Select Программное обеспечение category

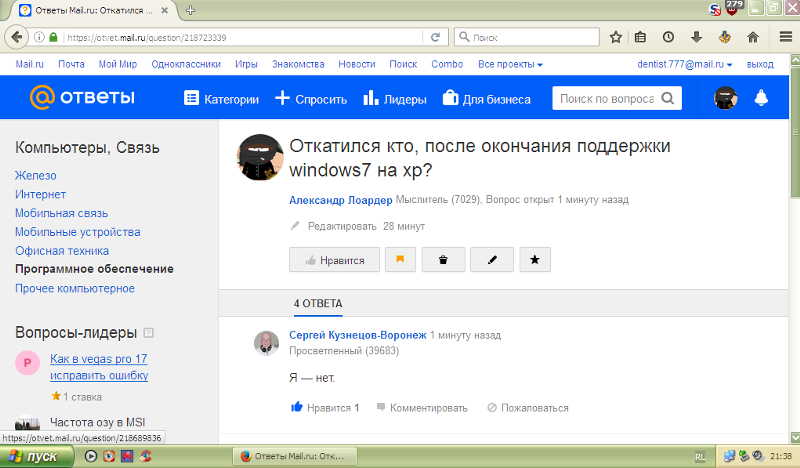(94, 269)
